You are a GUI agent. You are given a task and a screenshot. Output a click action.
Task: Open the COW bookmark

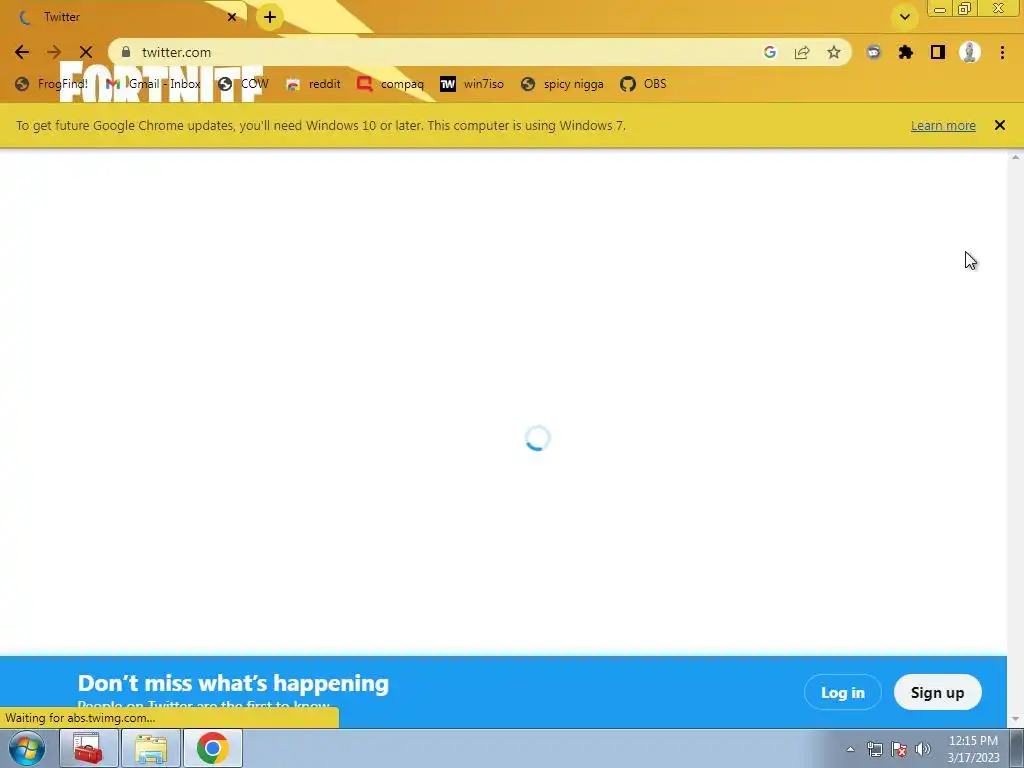point(243,84)
